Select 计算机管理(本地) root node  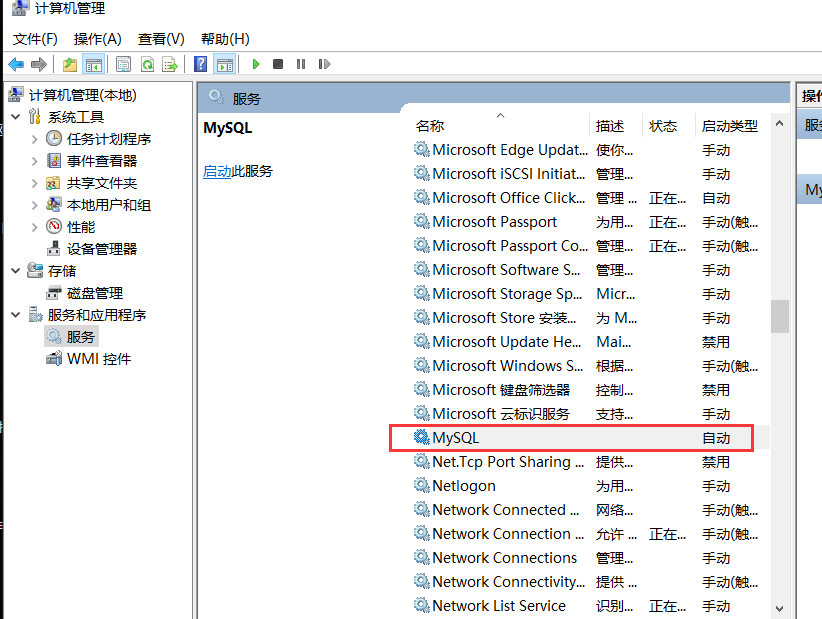82,95
